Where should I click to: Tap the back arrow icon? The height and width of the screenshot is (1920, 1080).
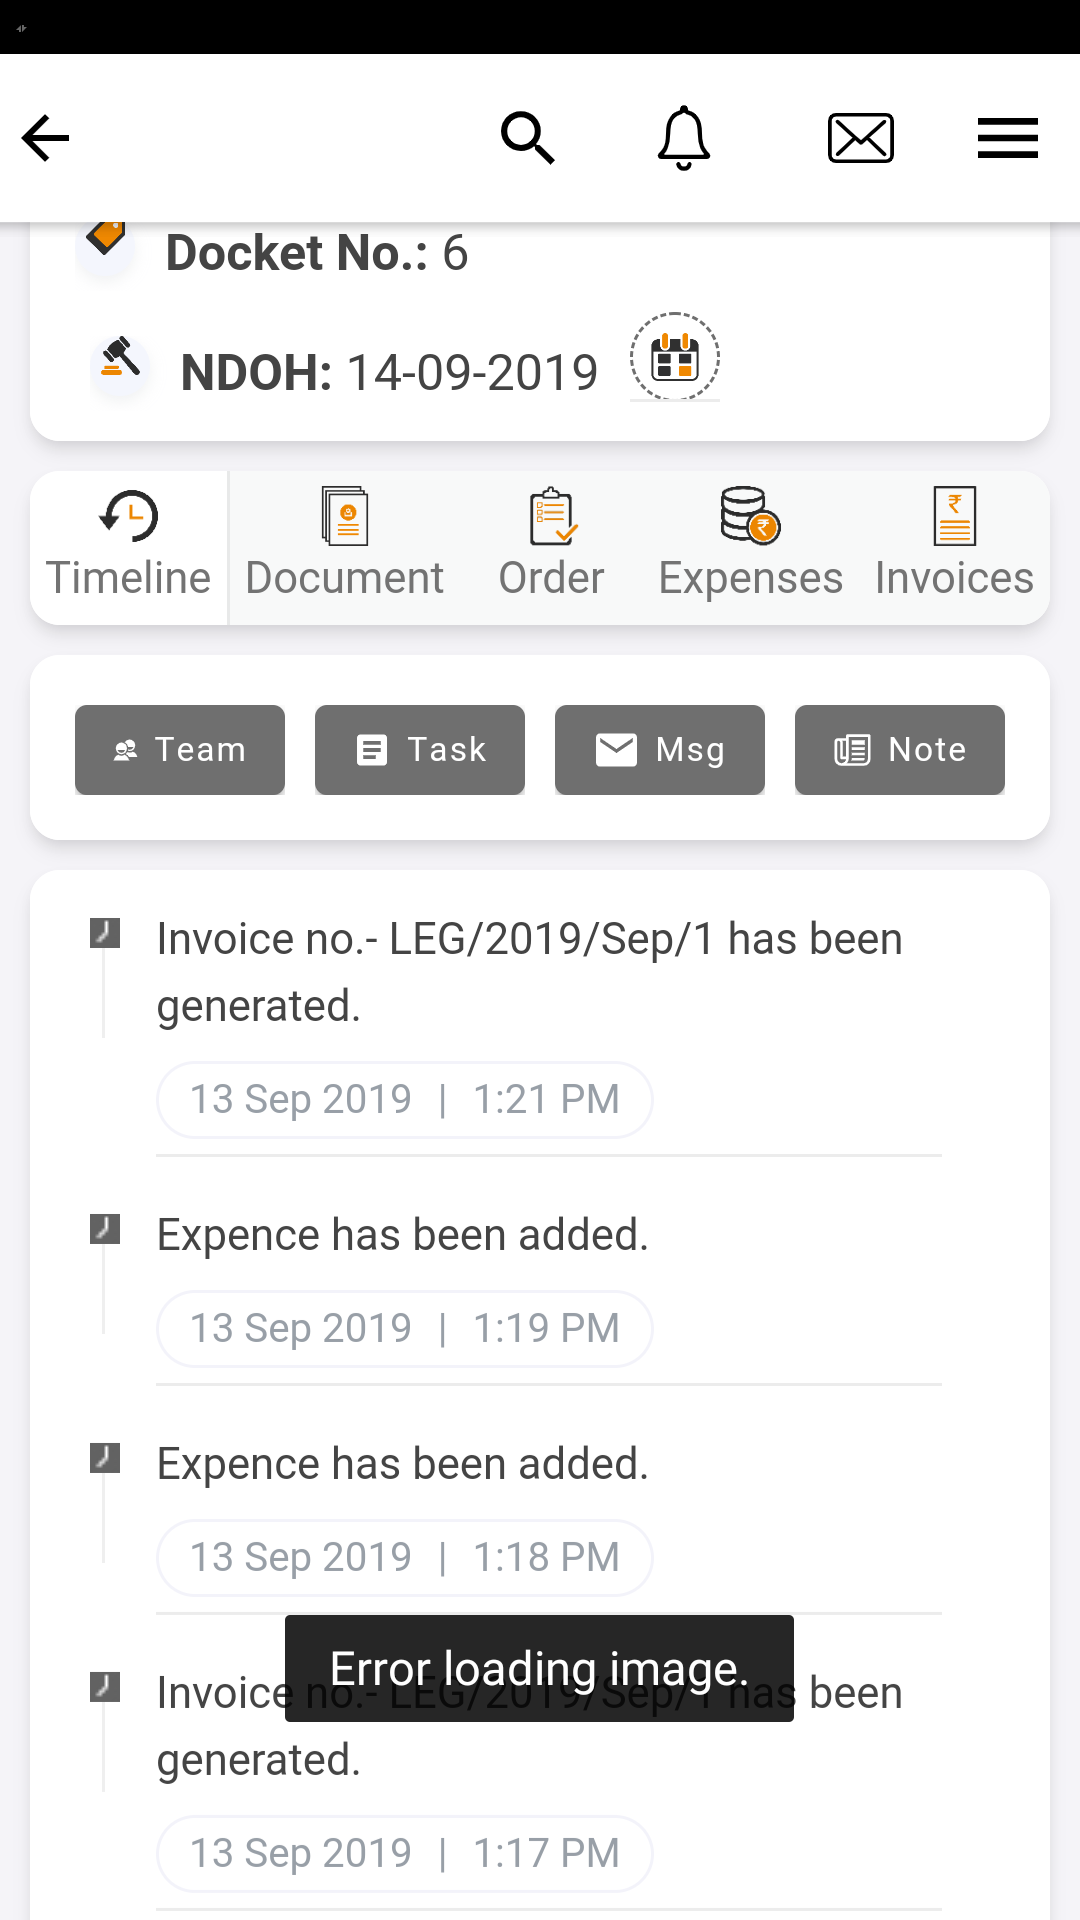tap(46, 138)
